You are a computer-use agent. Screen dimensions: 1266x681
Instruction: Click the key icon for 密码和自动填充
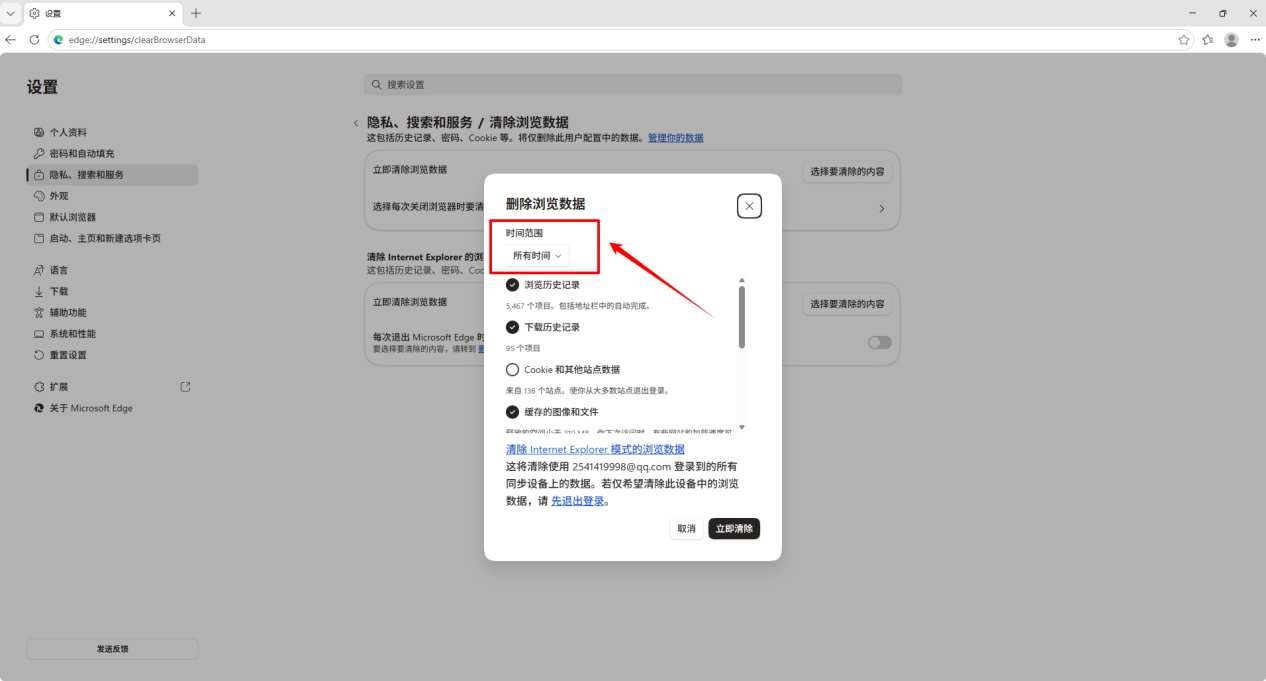tap(39, 154)
